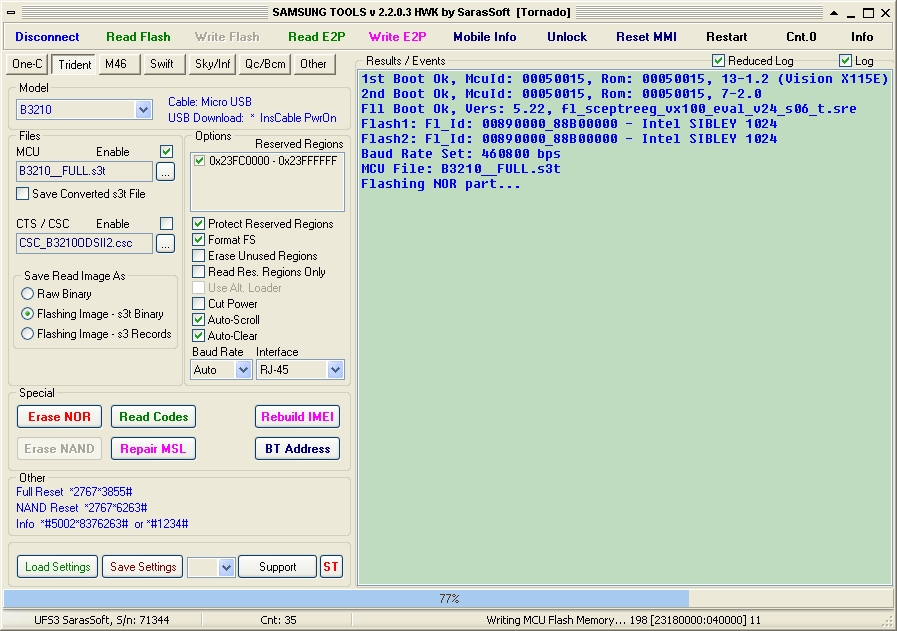Select the Trident tab
This screenshot has width=897, height=631.
[74, 64]
